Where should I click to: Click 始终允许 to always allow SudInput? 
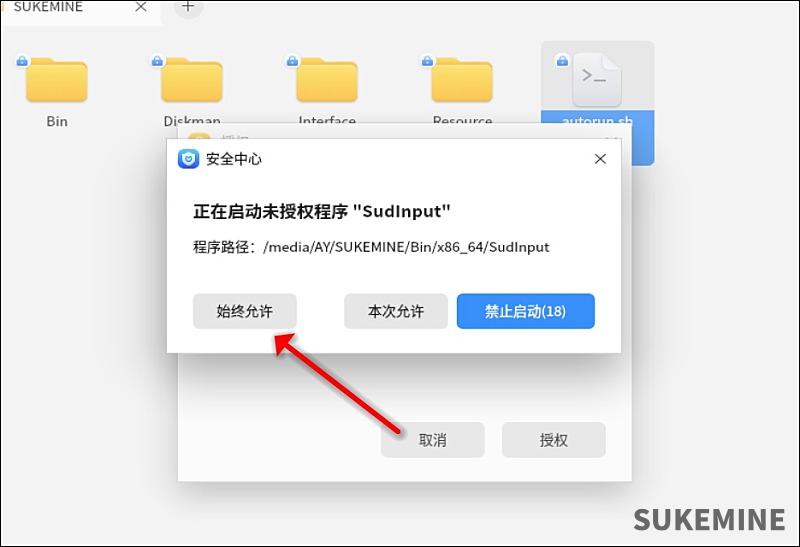(x=244, y=311)
